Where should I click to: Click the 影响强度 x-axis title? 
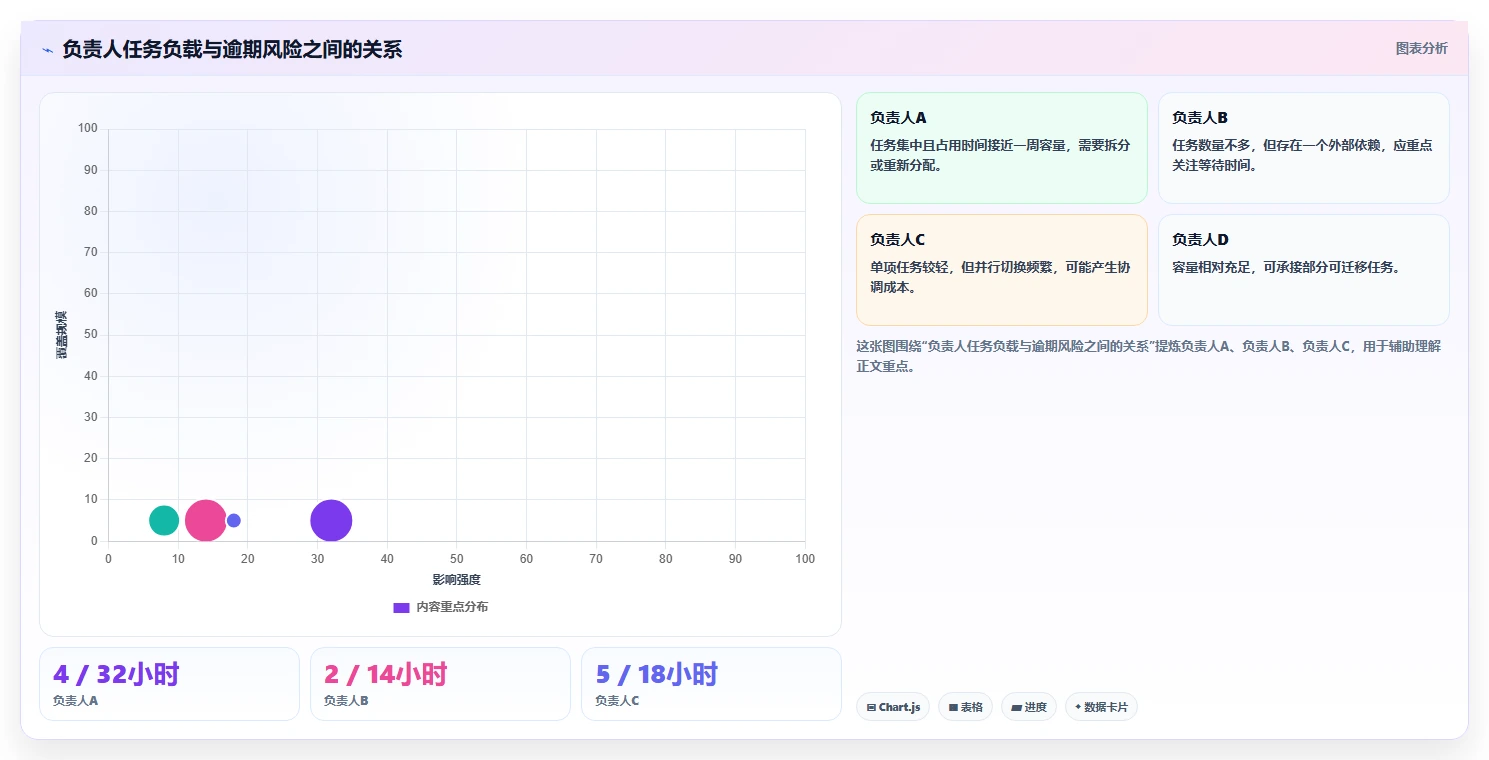(x=456, y=580)
